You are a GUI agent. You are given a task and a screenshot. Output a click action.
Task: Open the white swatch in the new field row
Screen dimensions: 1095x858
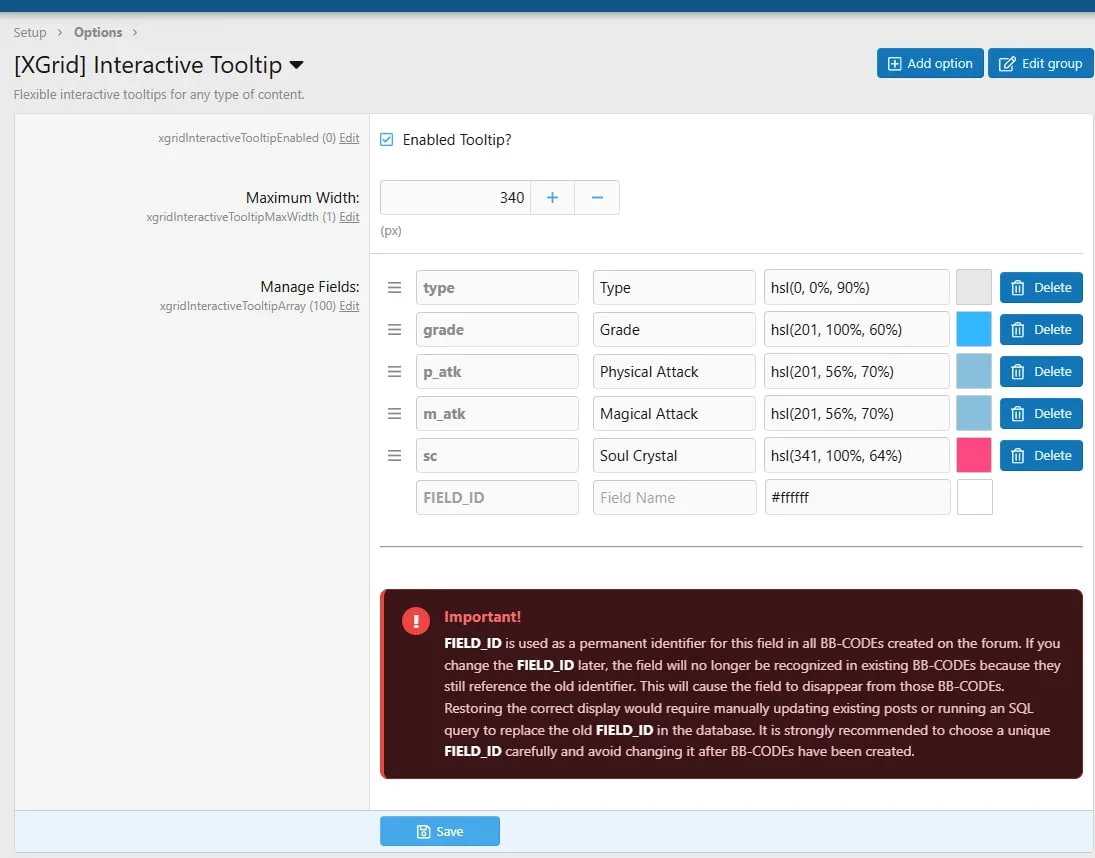[975, 497]
